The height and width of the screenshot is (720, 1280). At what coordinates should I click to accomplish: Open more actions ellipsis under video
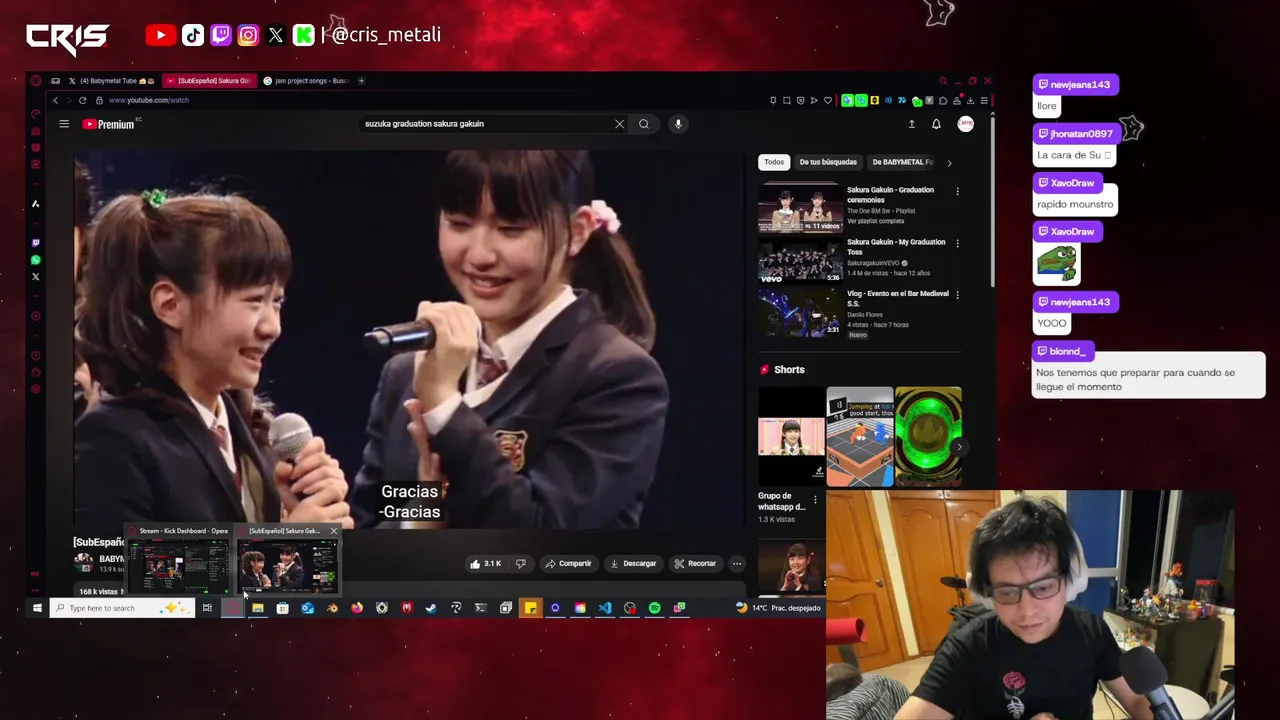click(x=737, y=564)
